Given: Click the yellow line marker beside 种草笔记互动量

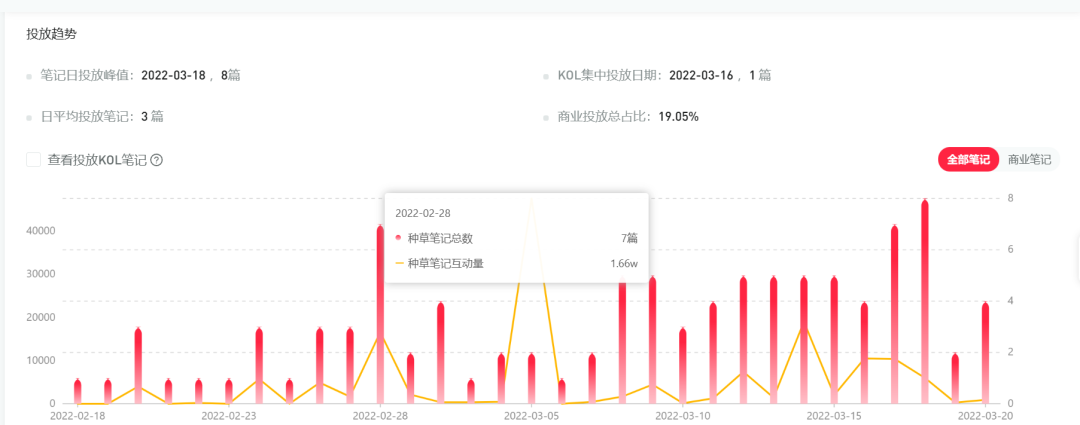Looking at the screenshot, I should 399,264.
